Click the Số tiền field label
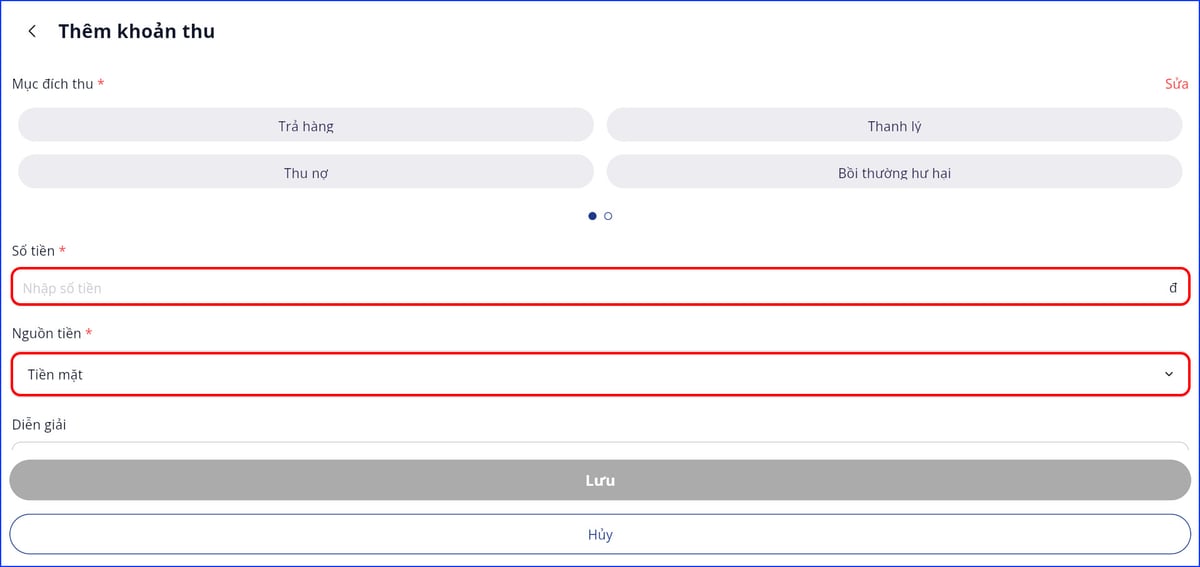The width and height of the screenshot is (1200, 567). [x=34, y=251]
